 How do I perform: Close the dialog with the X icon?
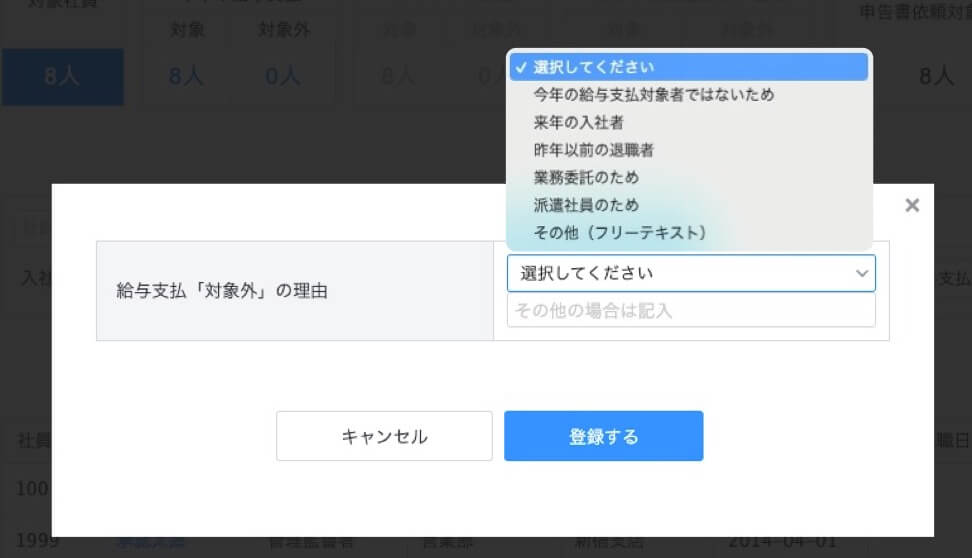911,205
